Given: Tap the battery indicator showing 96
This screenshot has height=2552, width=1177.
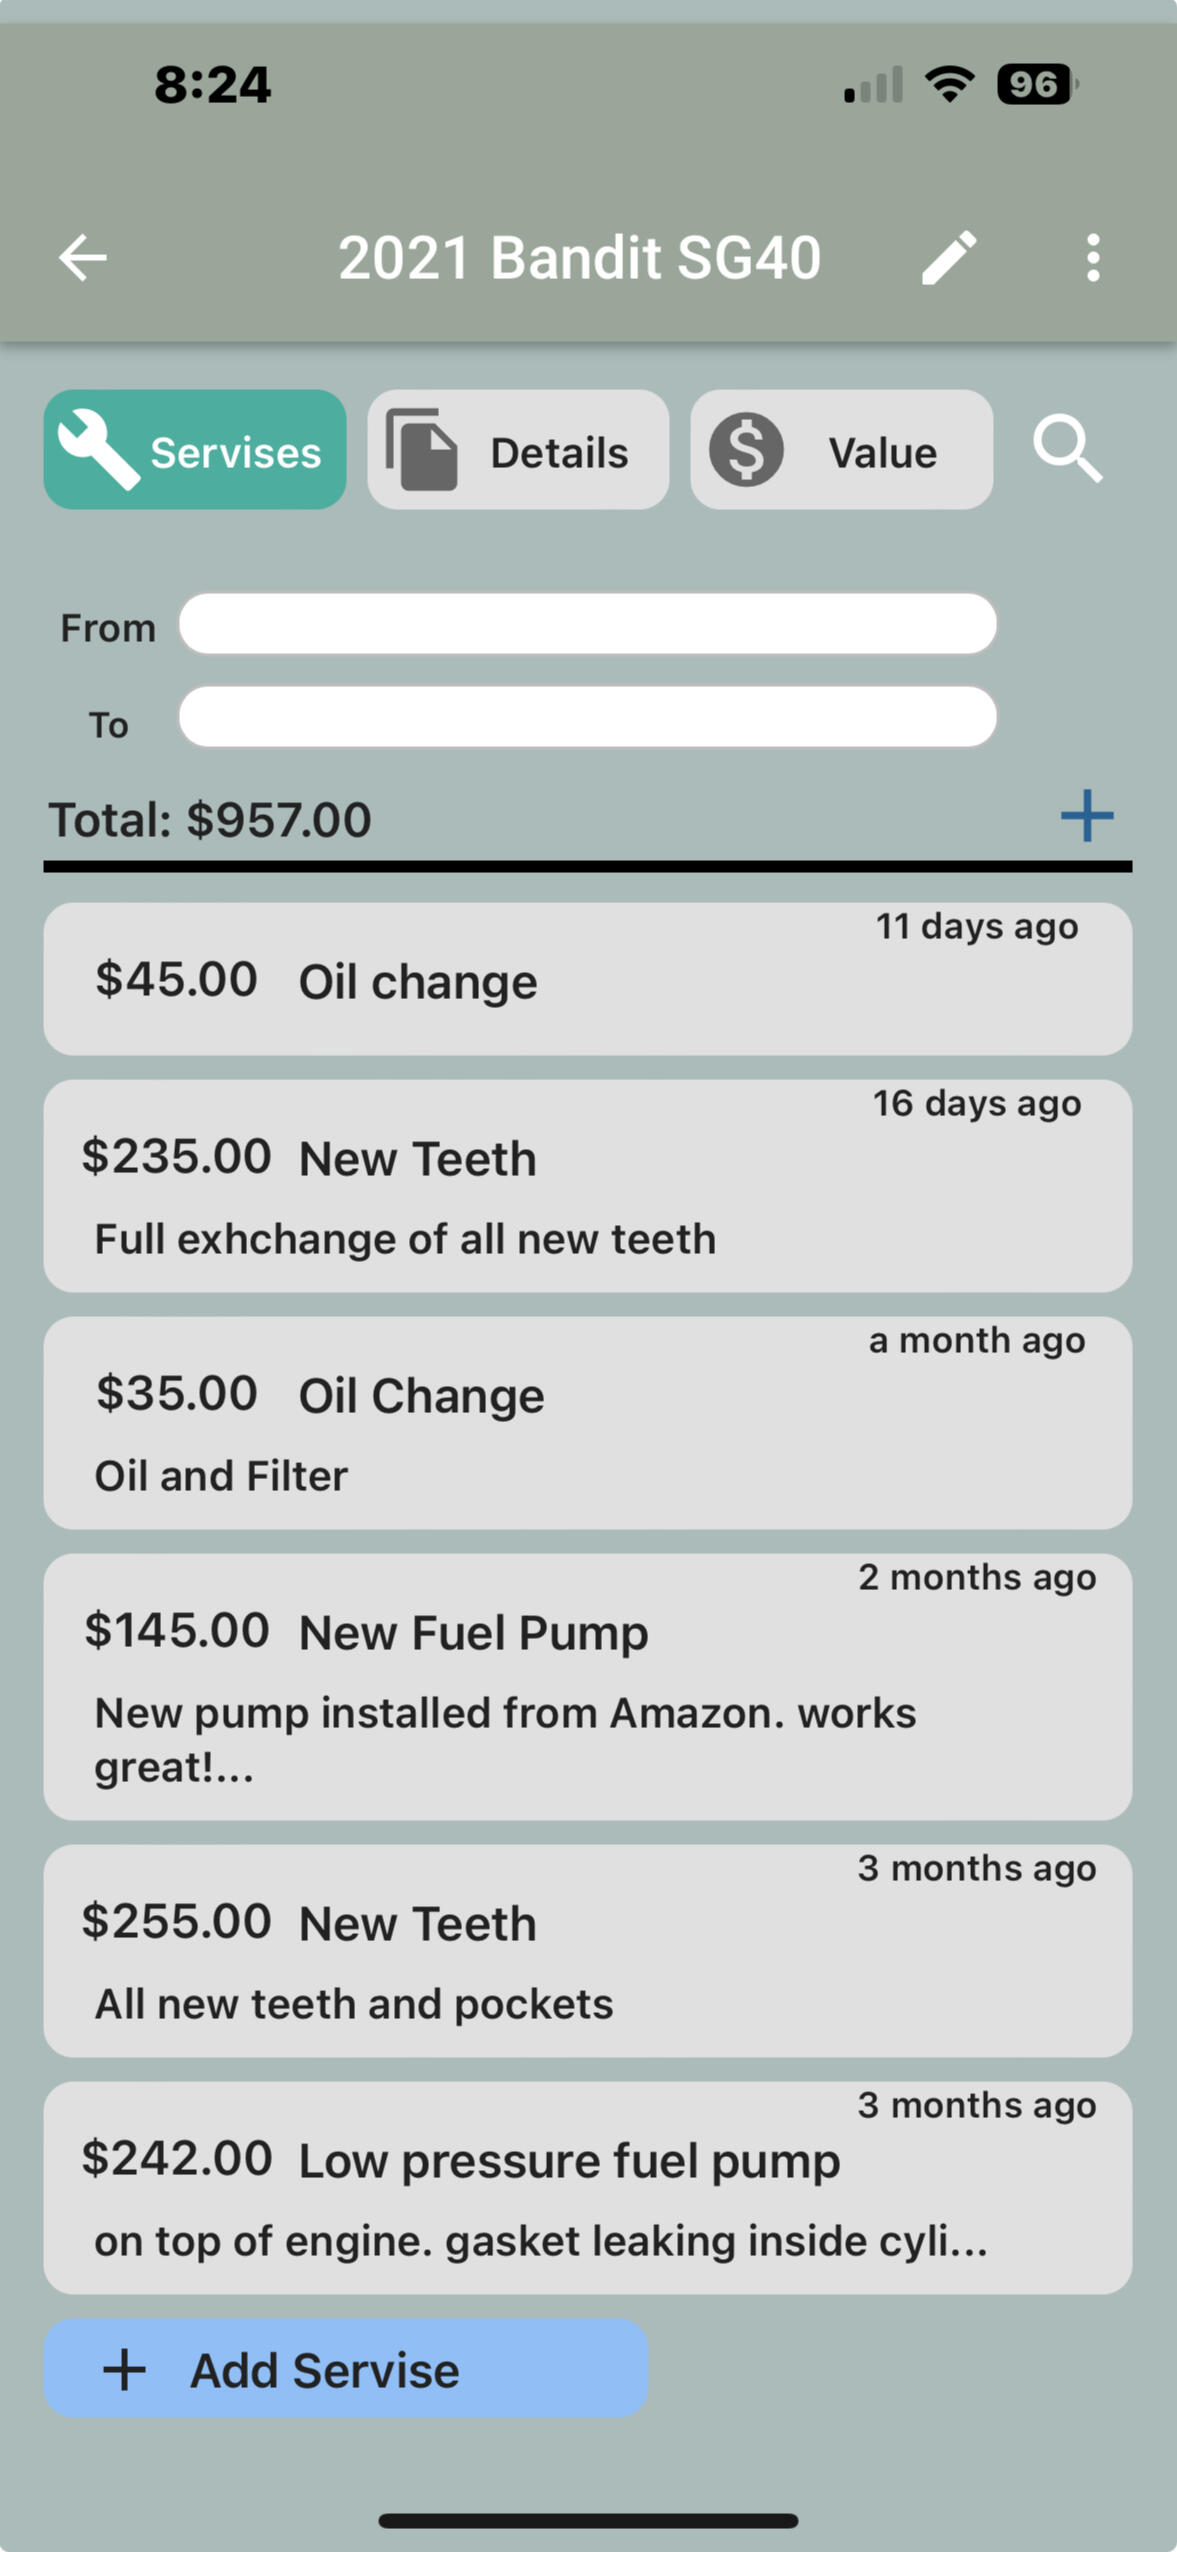Looking at the screenshot, I should pos(1036,84).
